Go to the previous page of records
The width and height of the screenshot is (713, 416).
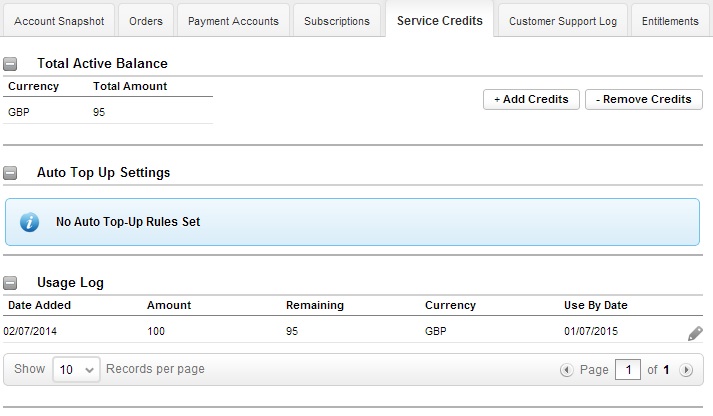(567, 370)
